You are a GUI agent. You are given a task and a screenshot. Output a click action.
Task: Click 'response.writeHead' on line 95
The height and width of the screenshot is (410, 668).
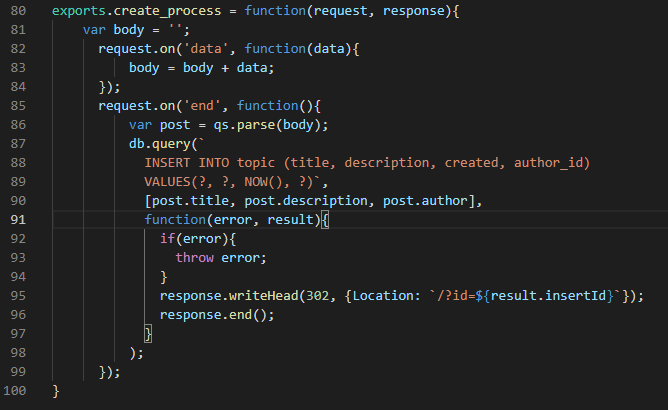click(229, 296)
